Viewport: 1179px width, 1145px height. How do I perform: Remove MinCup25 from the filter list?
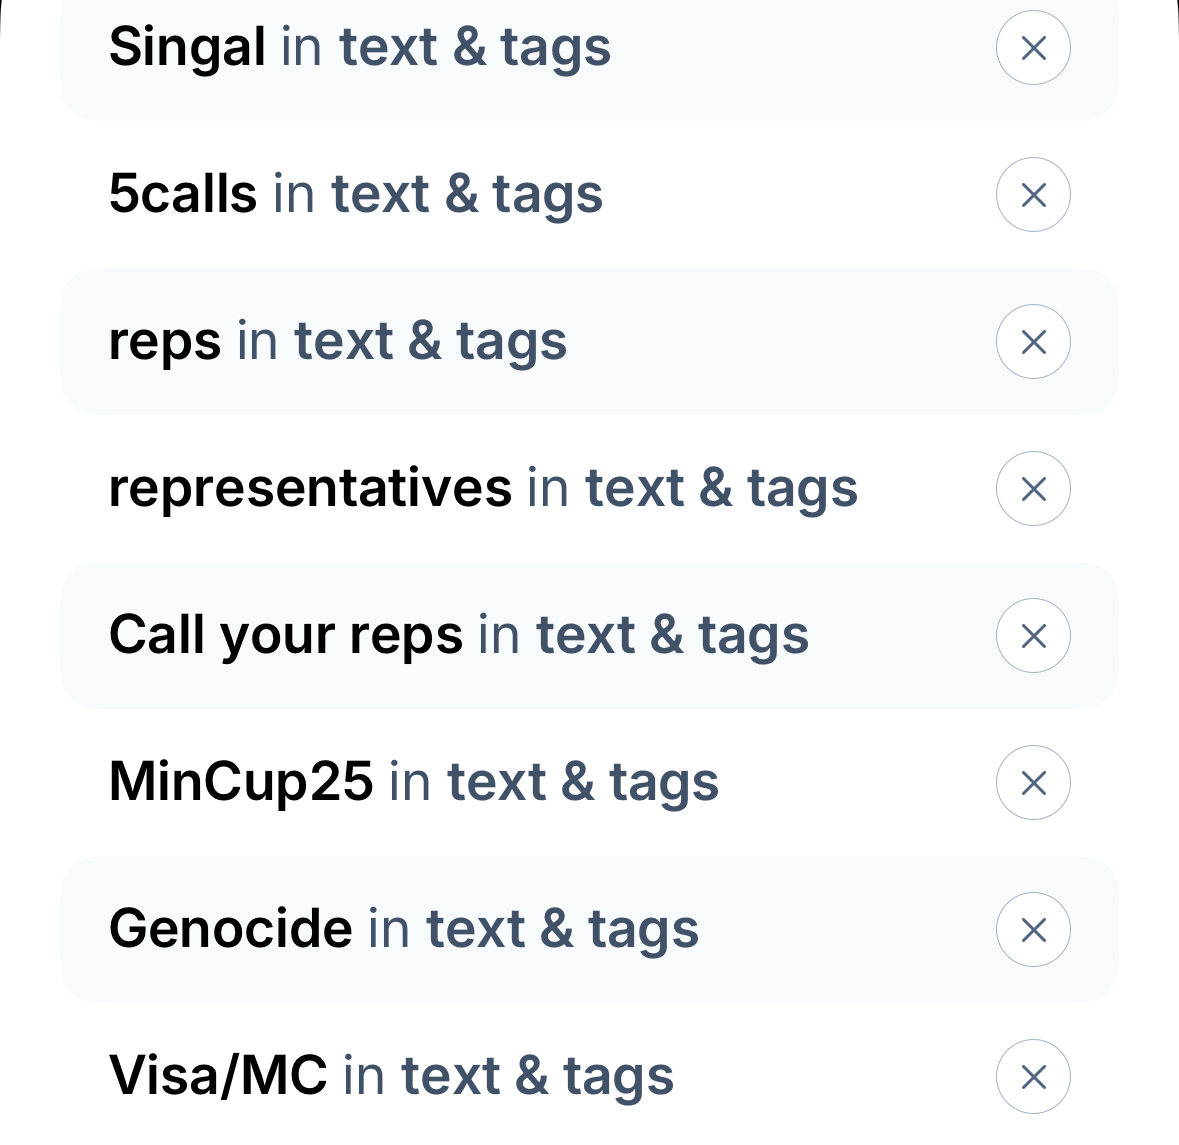coord(1033,783)
